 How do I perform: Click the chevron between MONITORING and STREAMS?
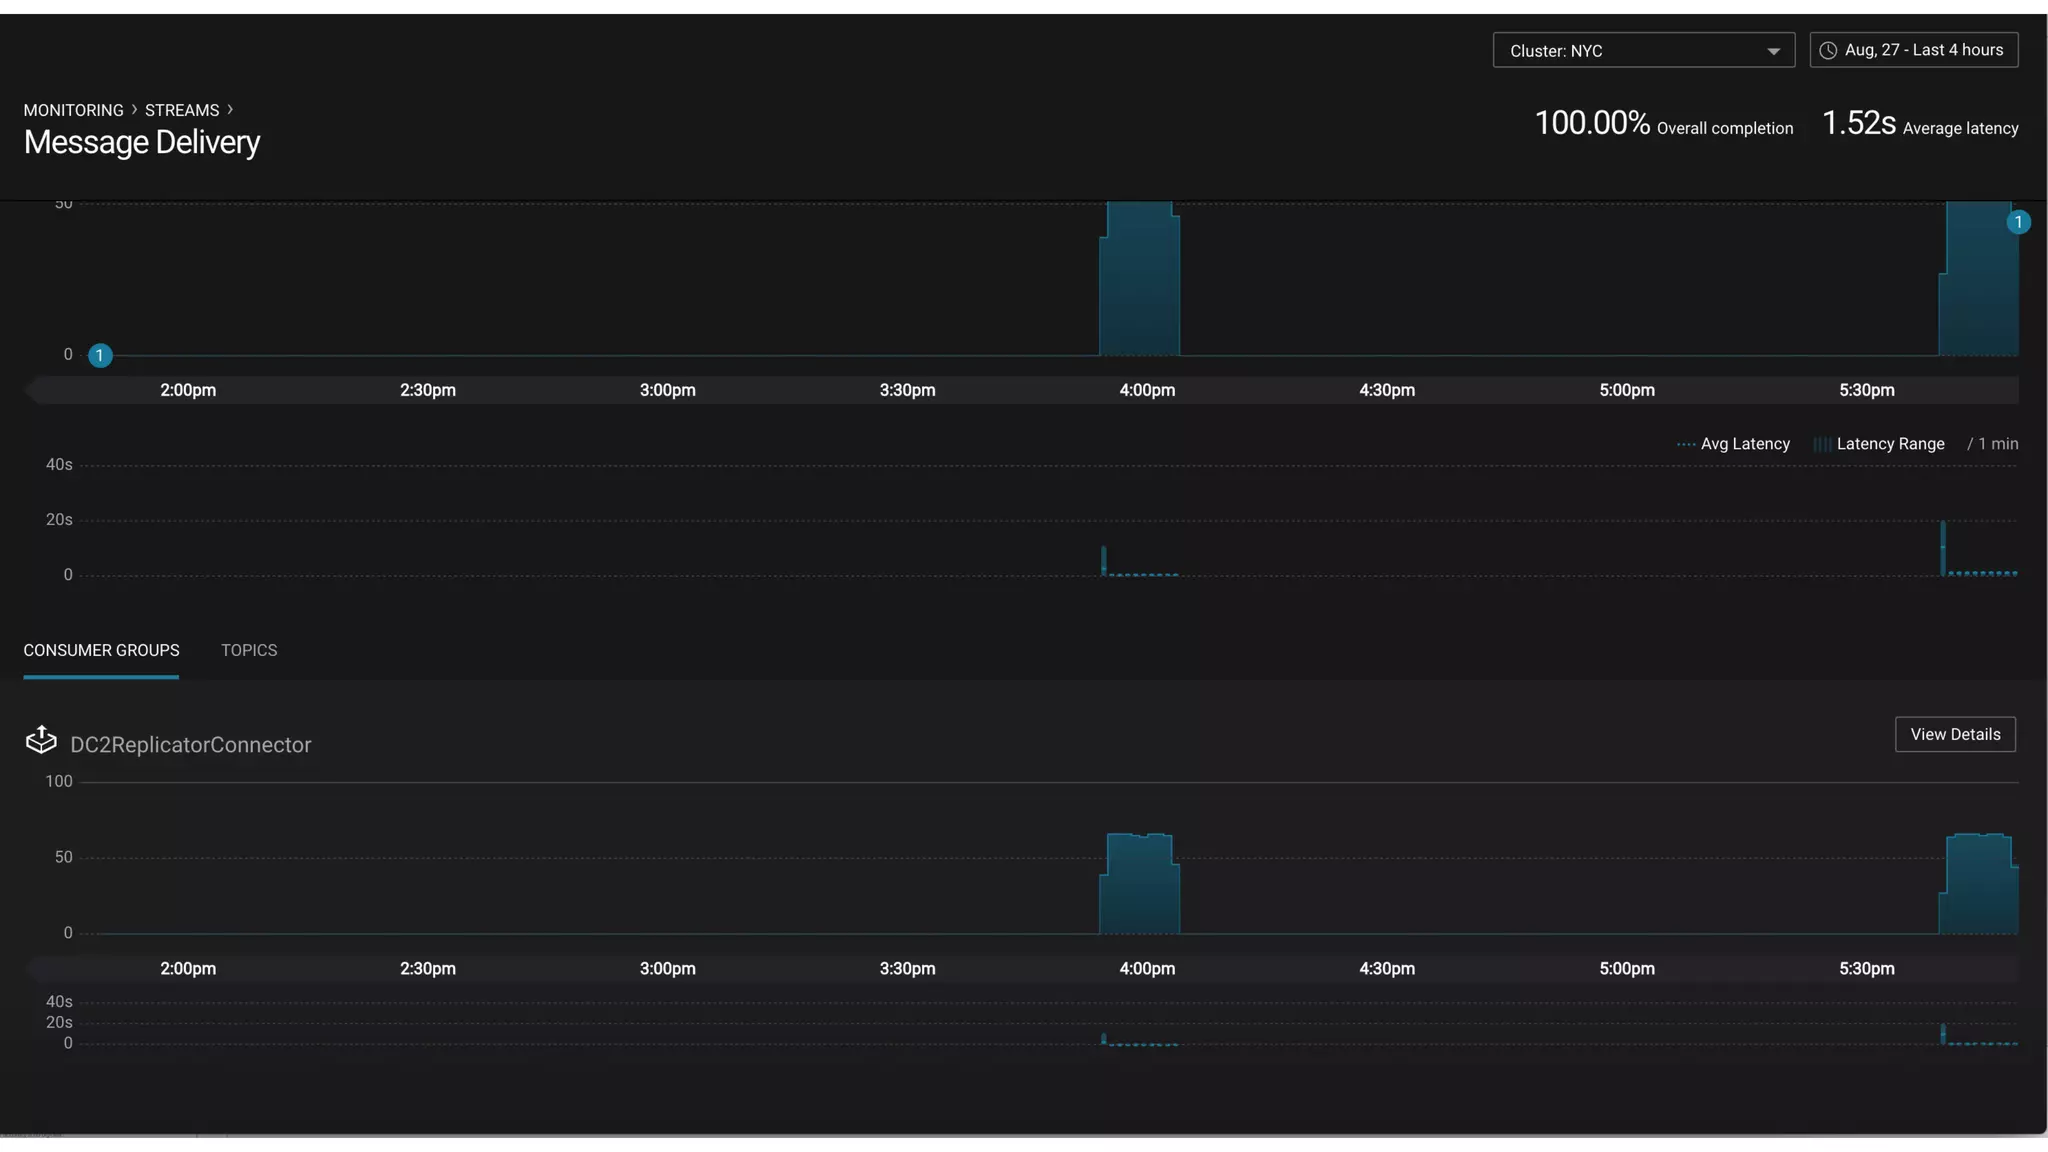(x=134, y=110)
